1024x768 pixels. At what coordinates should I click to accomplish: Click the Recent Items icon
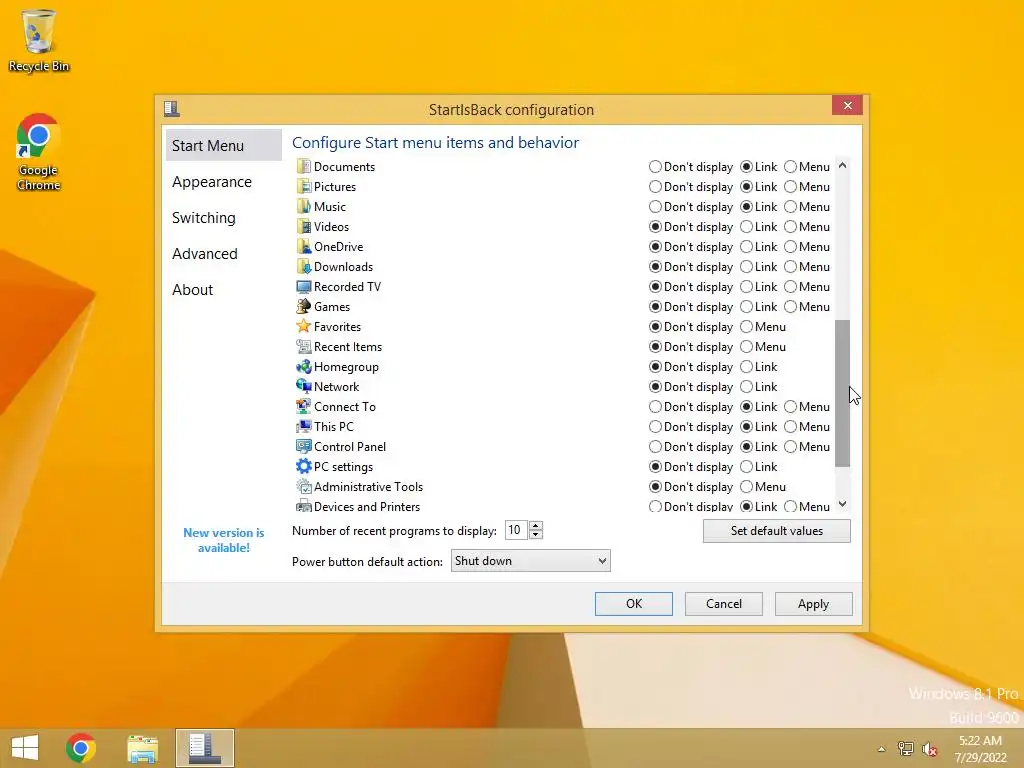304,347
